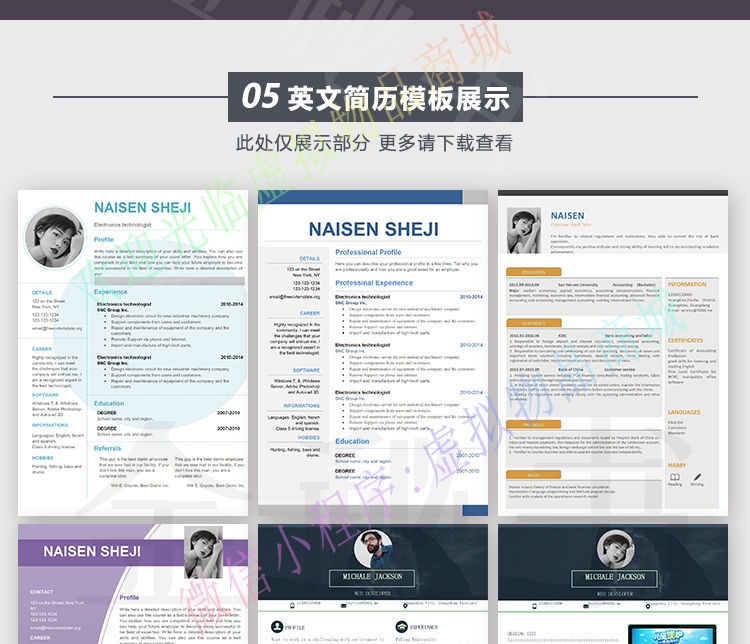The image size is (750, 644).
Task: Open the MICHALE JACKSON resume with bearded man photo
Action: (x=373, y=584)
